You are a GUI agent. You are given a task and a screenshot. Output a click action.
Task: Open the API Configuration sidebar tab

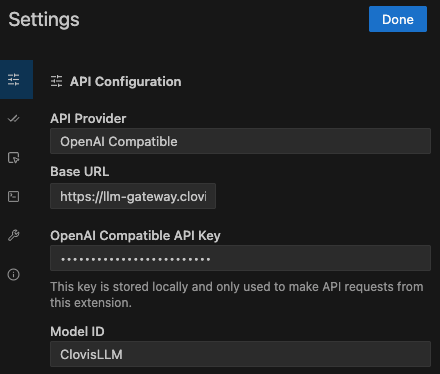(16, 79)
